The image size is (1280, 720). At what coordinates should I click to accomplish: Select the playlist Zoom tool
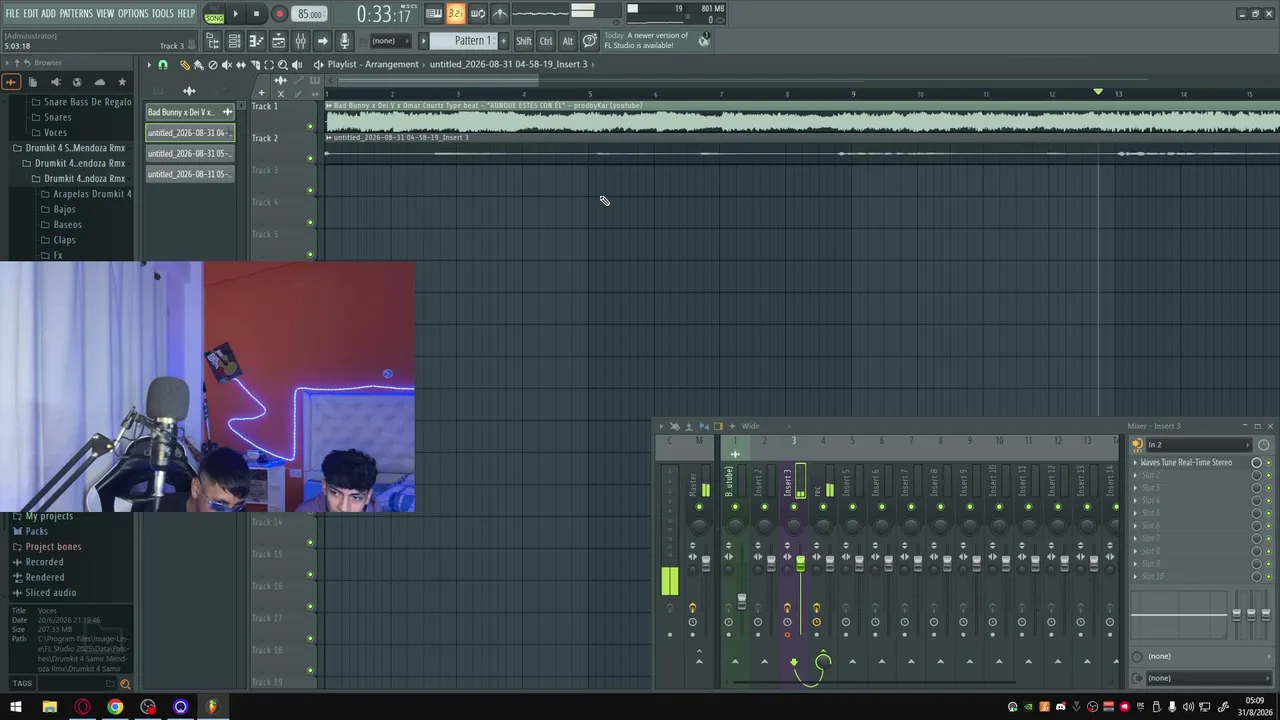[283, 65]
